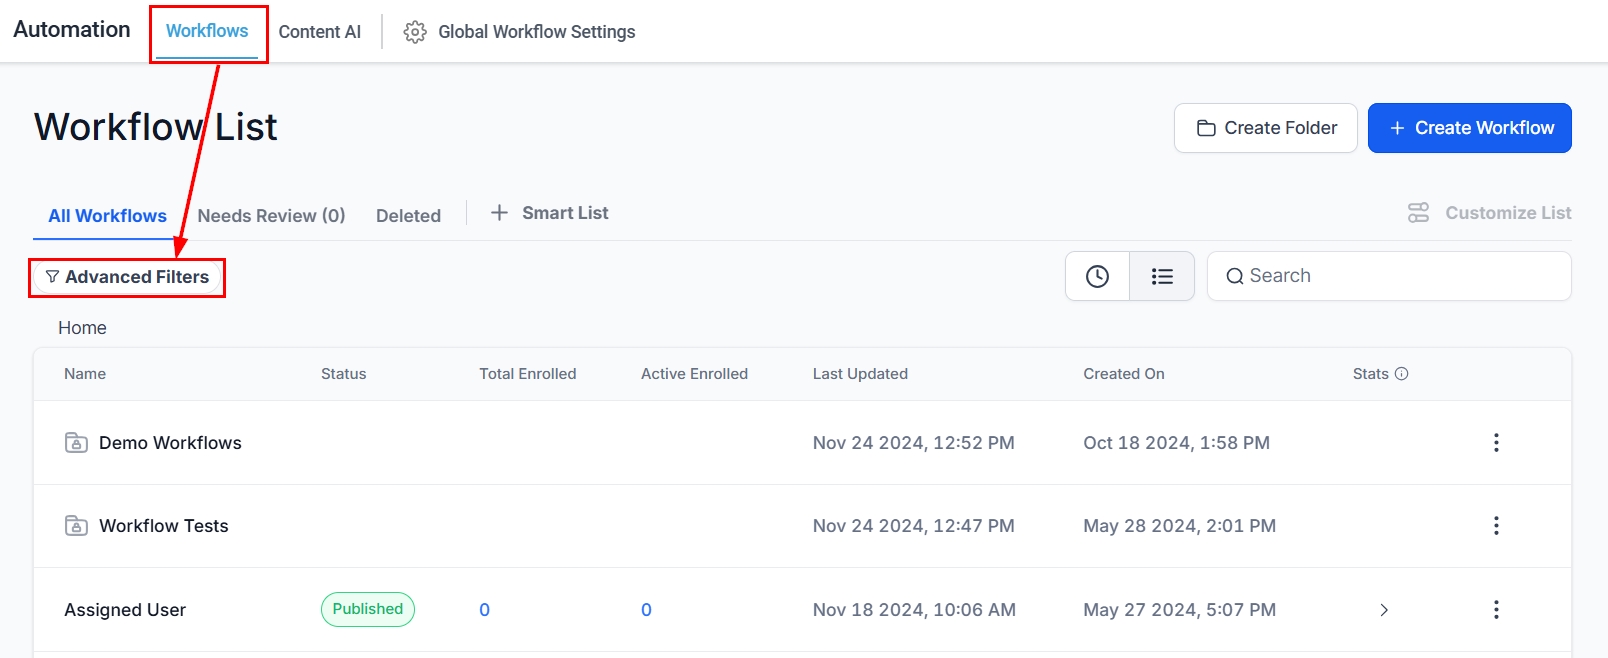Select the Needs Review tab
The image size is (1608, 658).
coord(271,216)
